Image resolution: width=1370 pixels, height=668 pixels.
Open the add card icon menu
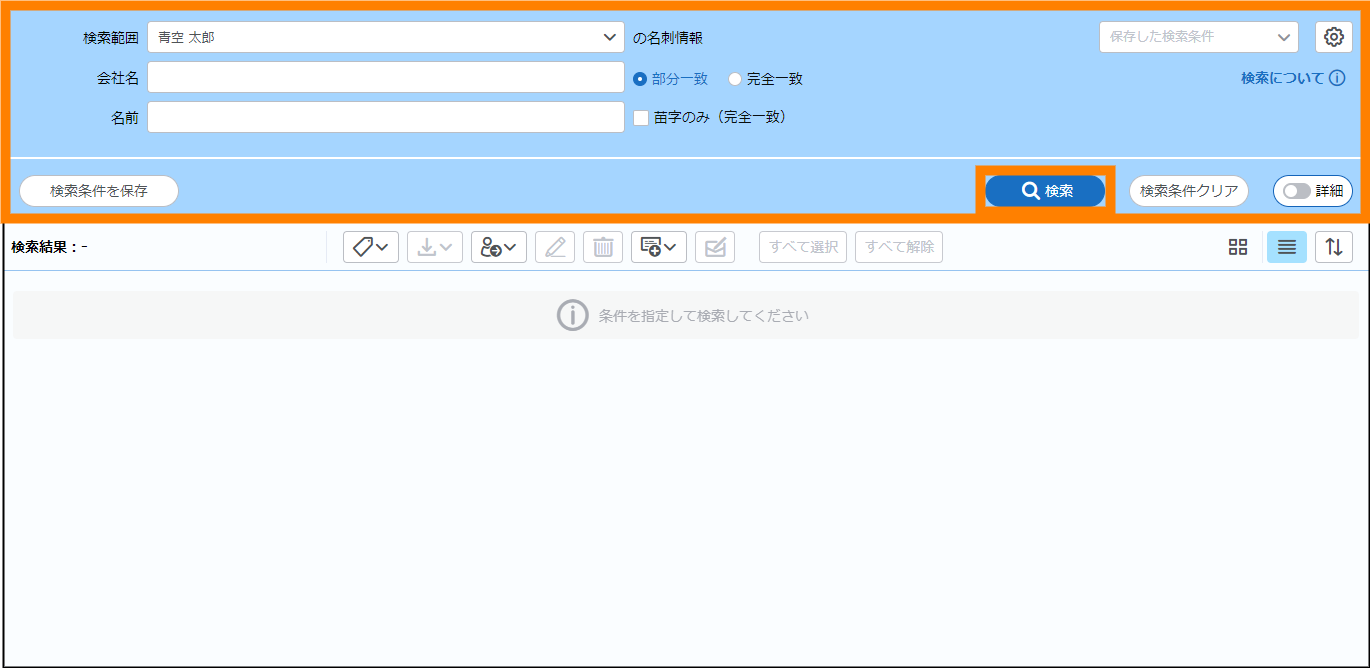[x=658, y=247]
